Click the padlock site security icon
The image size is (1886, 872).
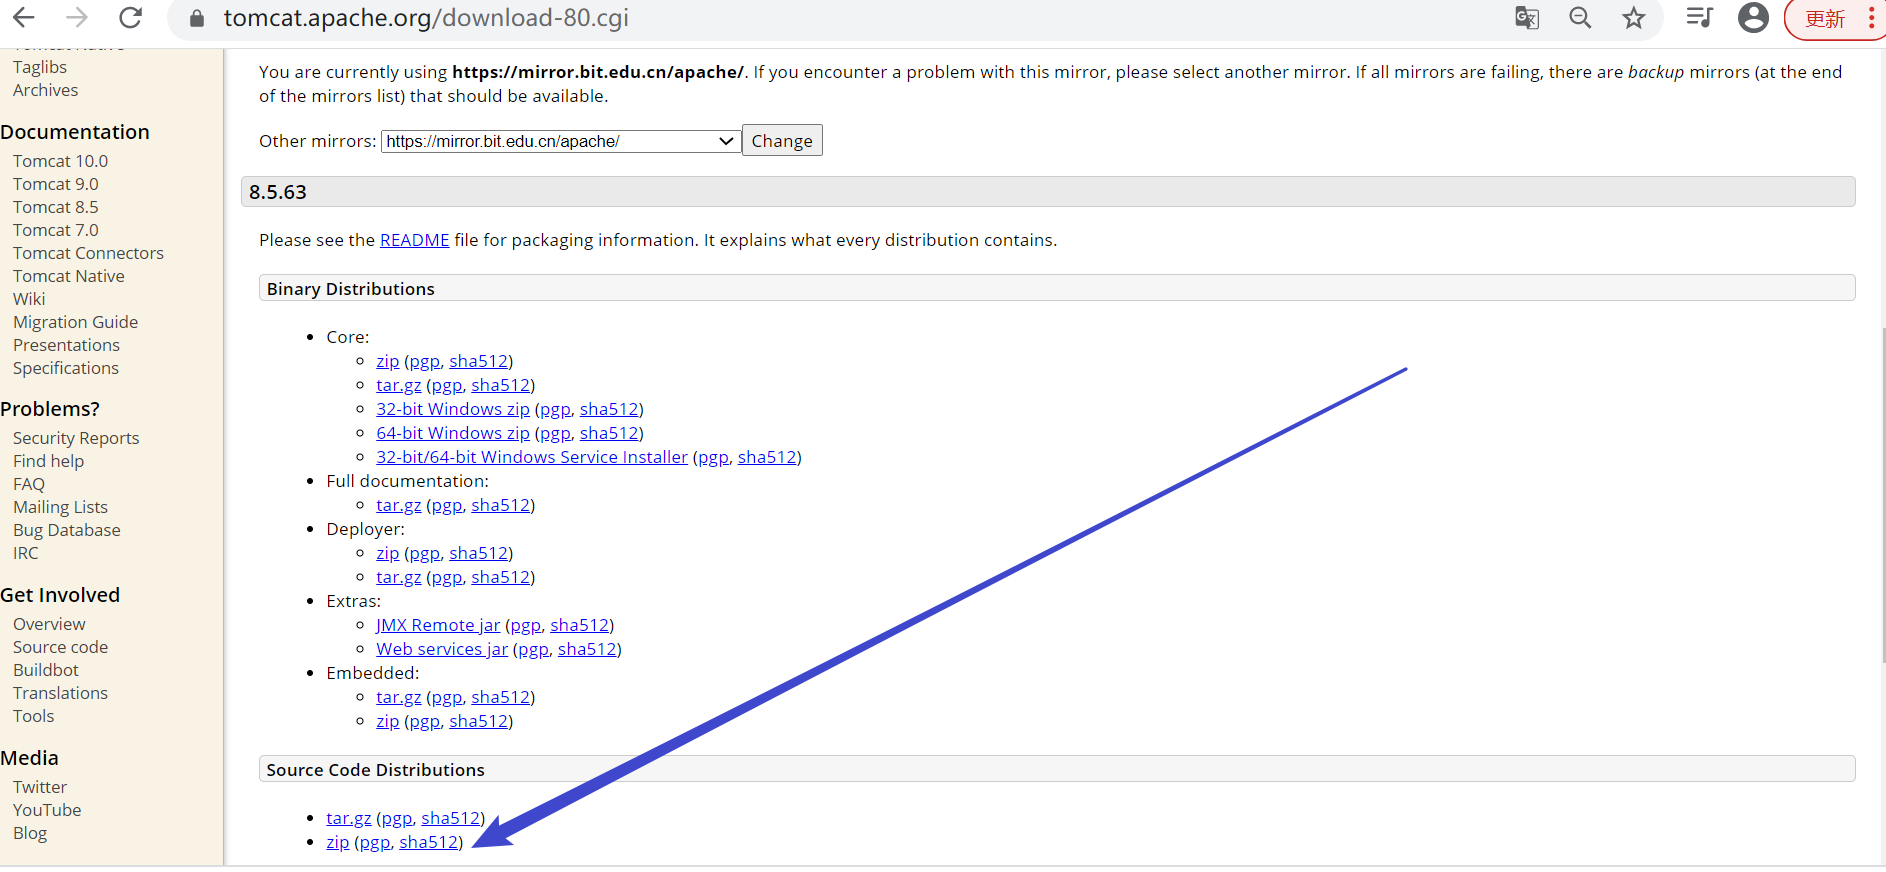pyautogui.click(x=197, y=18)
